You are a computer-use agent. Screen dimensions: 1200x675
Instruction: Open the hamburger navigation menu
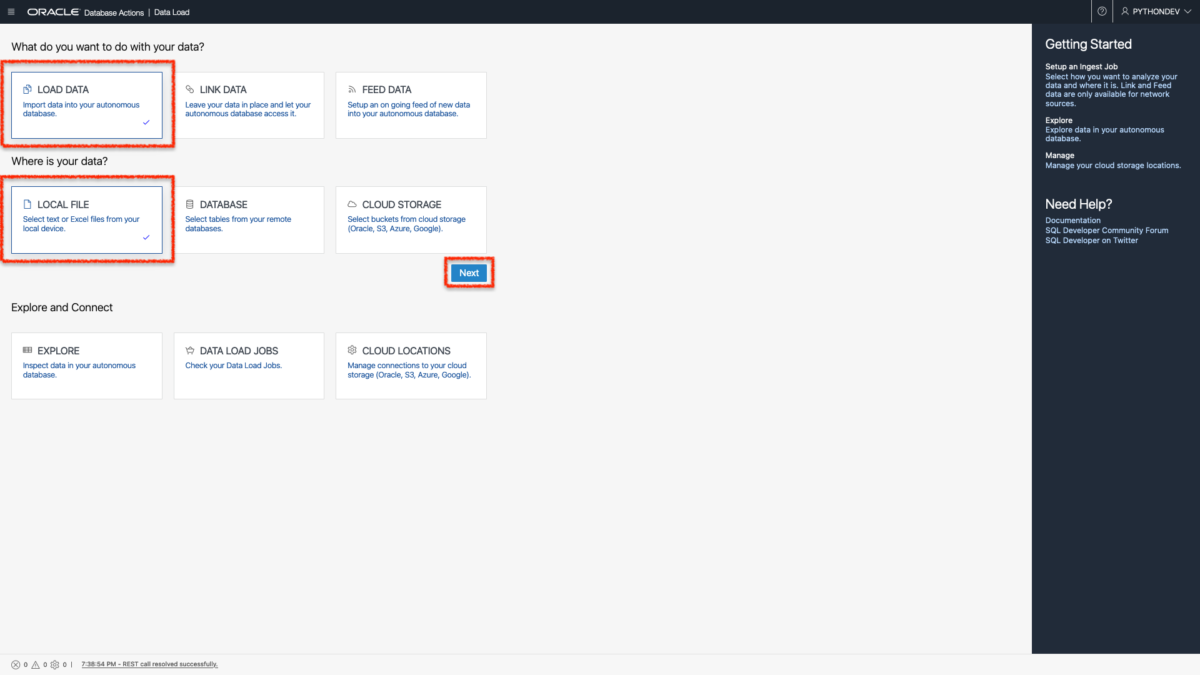12,11
